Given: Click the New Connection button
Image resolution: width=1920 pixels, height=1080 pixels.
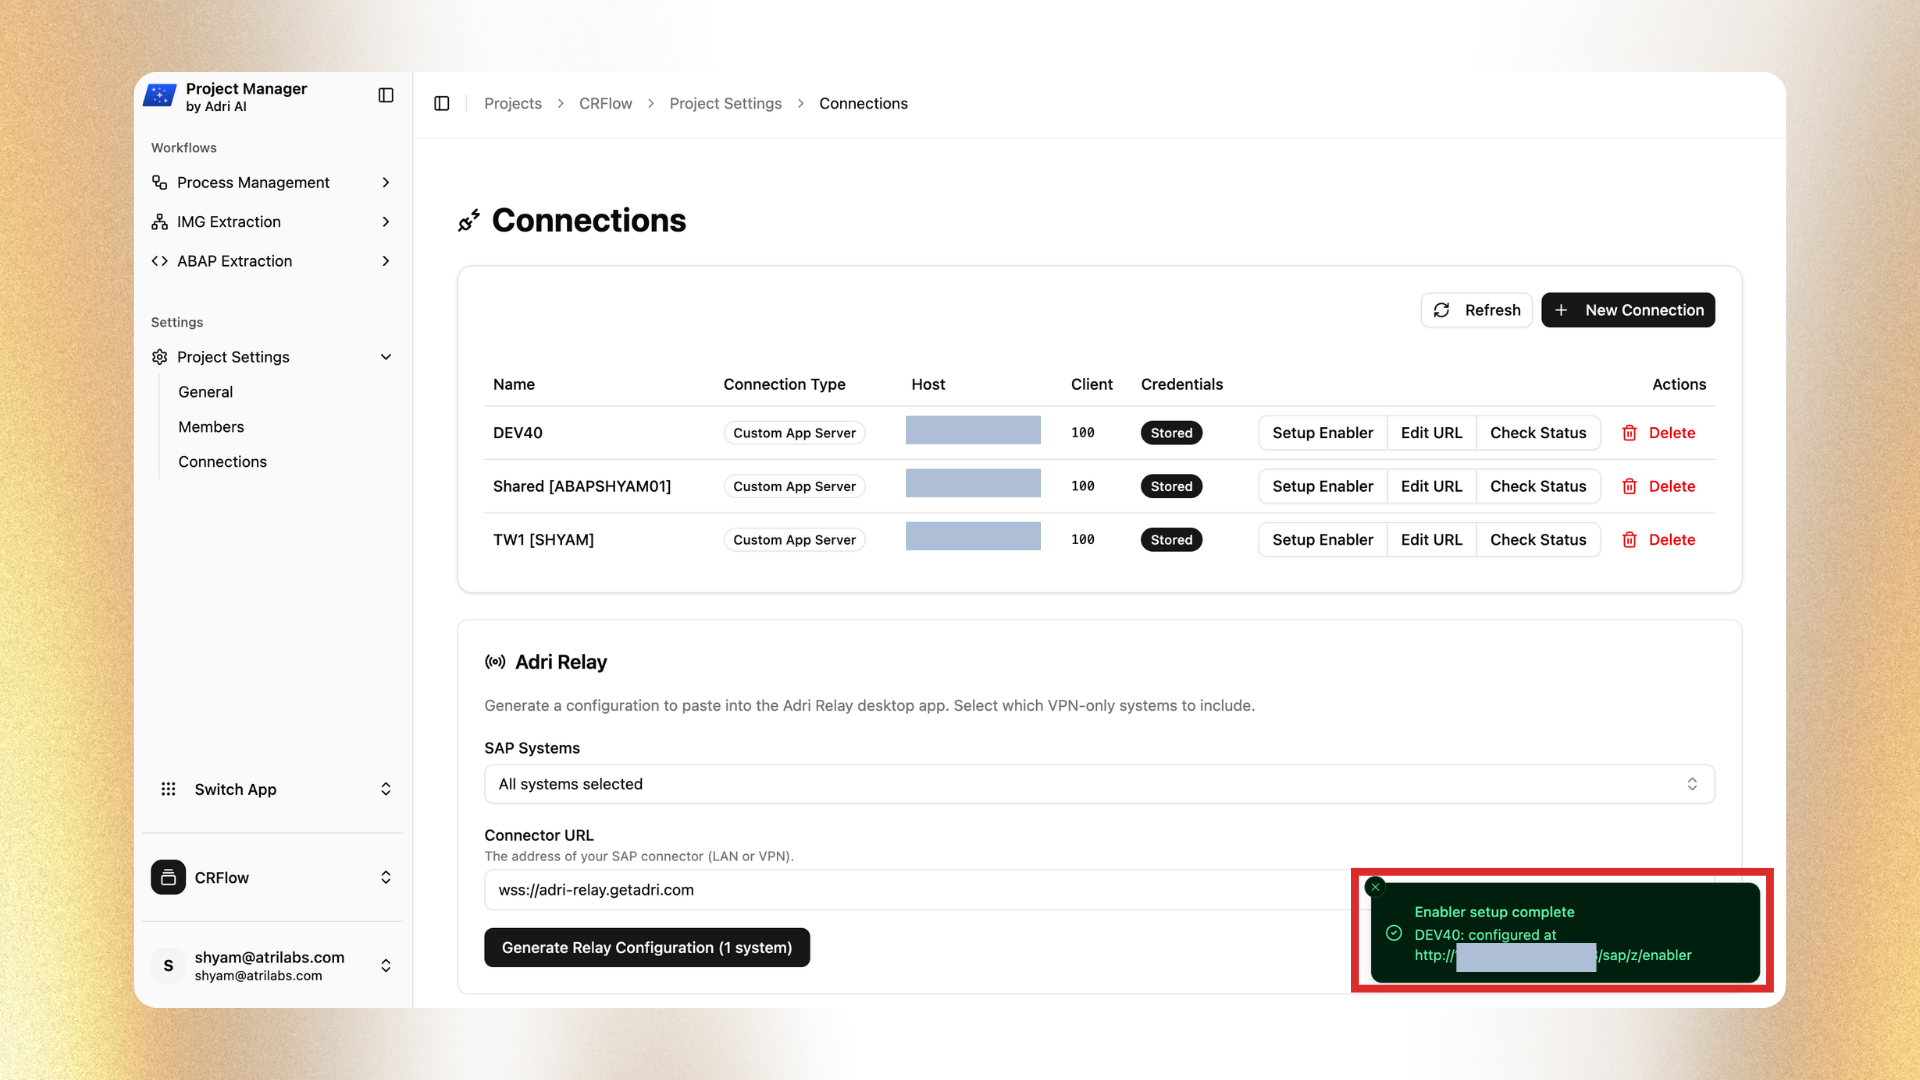Looking at the screenshot, I should [x=1627, y=310].
